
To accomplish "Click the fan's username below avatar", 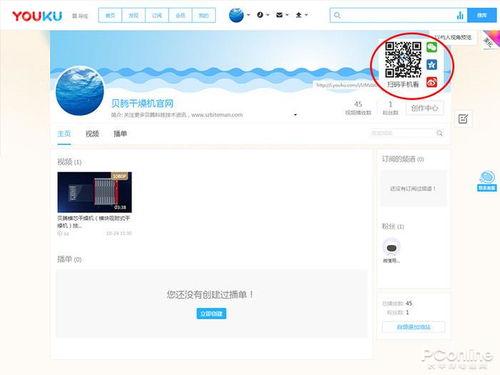I will [391, 261].
